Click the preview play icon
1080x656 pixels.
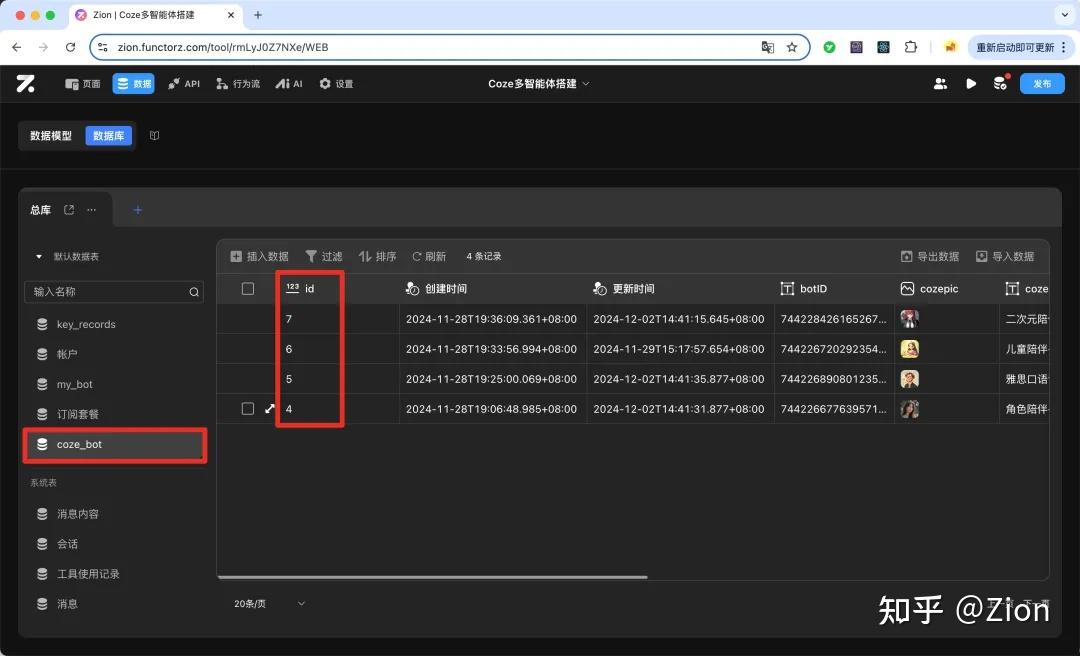[x=971, y=83]
